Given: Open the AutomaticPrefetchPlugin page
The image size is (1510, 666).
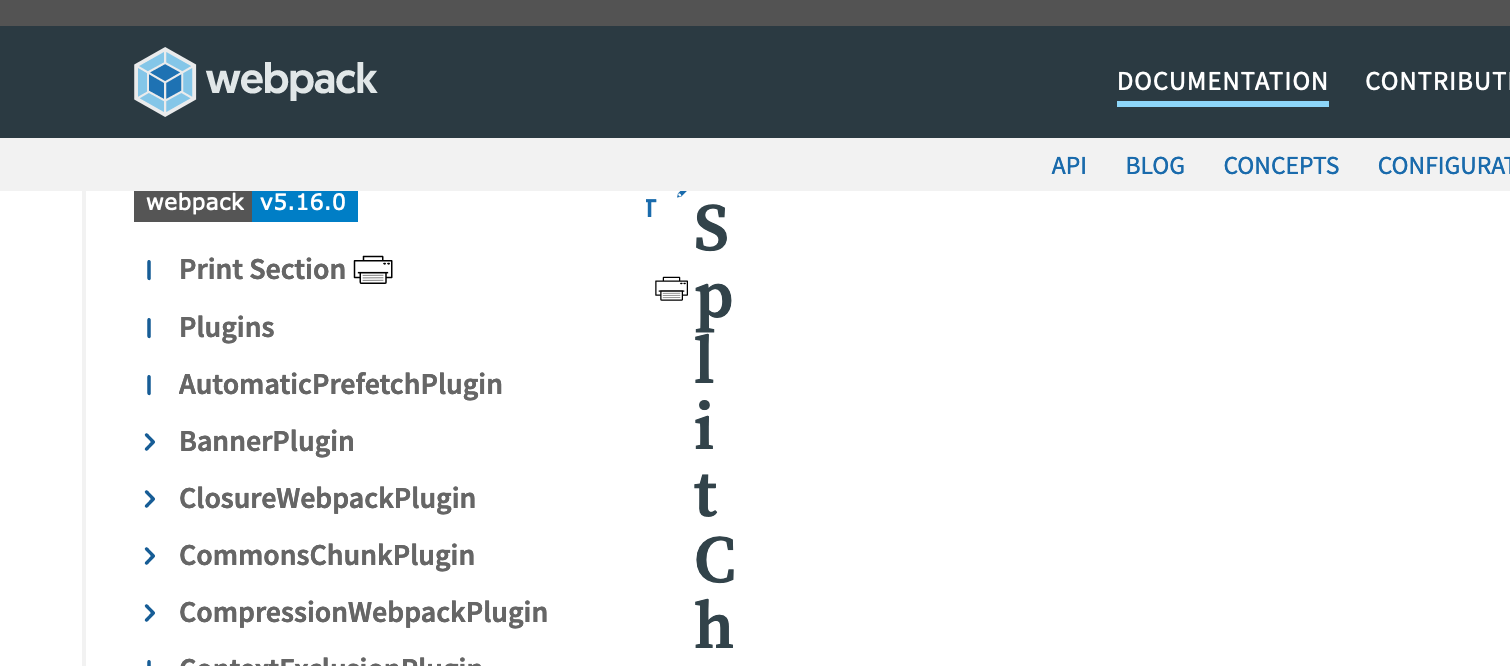Looking at the screenshot, I should coord(341,384).
